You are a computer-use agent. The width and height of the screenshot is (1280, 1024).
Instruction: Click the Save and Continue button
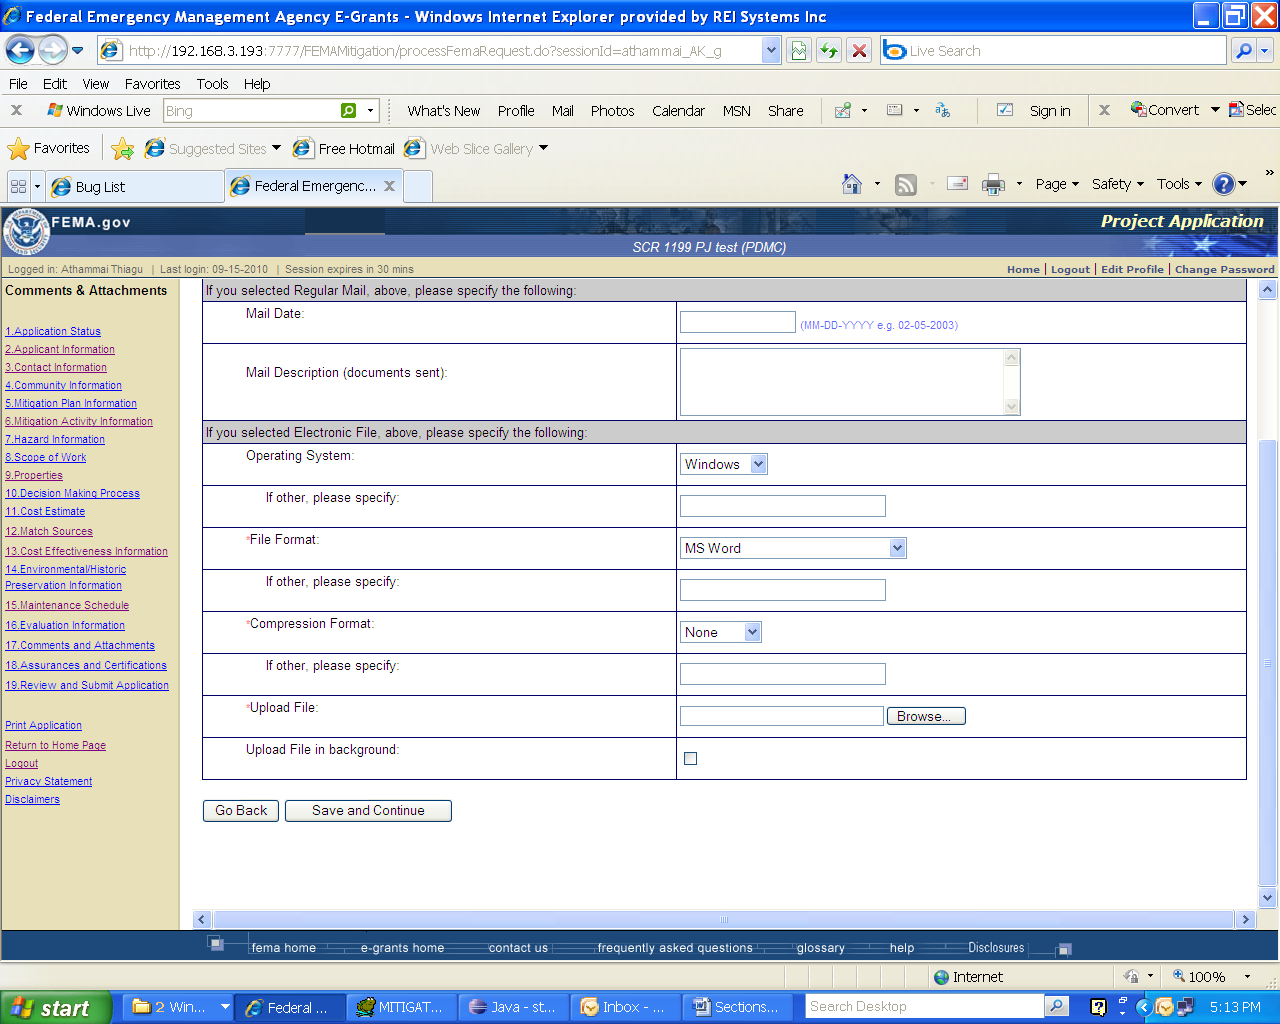click(368, 810)
